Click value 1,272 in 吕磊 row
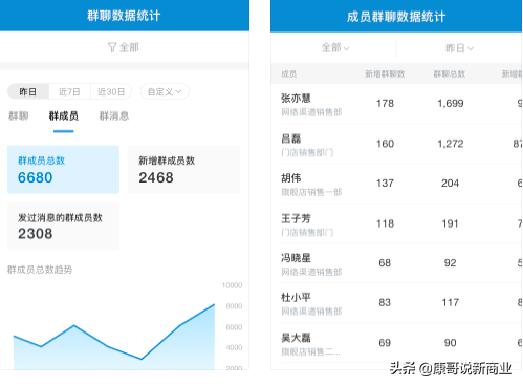The width and height of the screenshot is (523, 386). point(450,144)
